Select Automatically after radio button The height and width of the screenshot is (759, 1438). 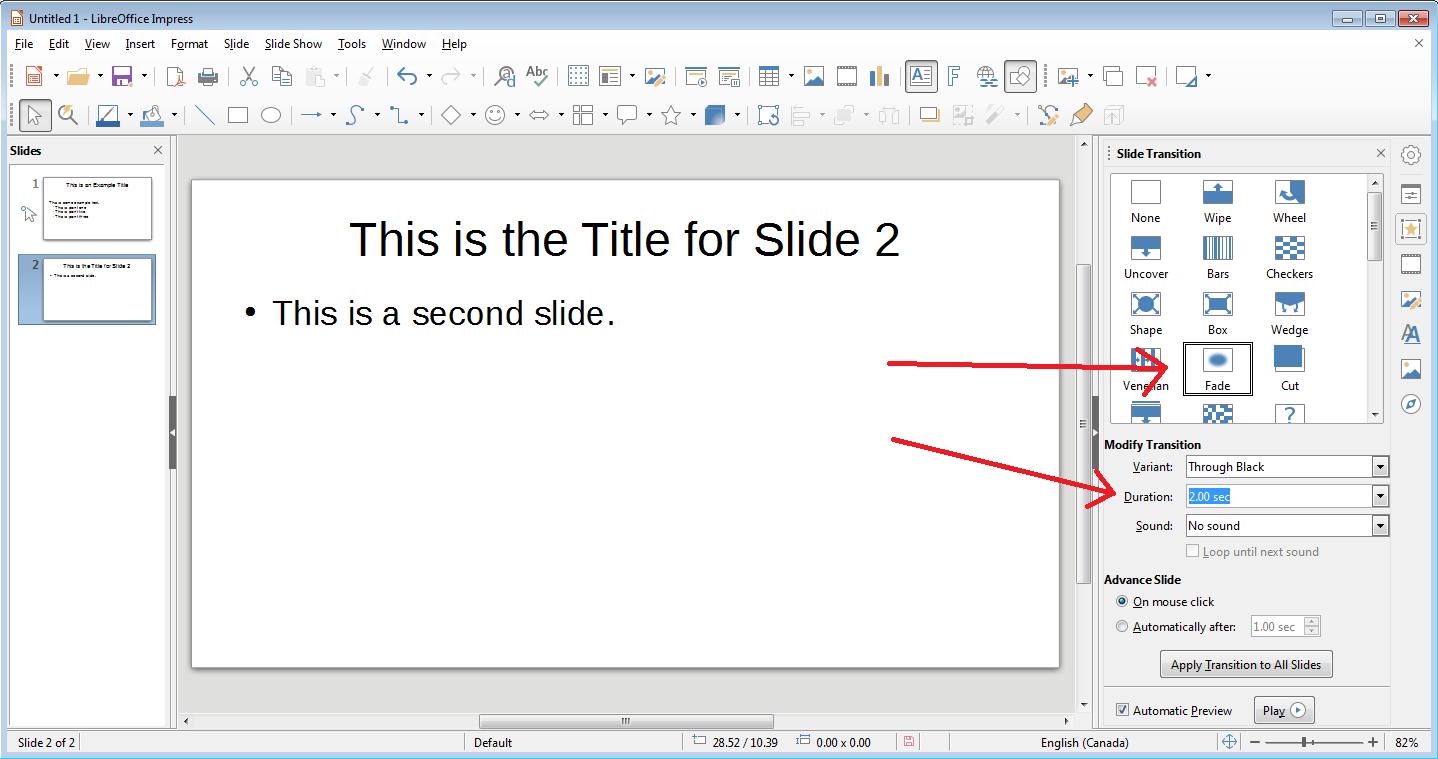click(1122, 627)
